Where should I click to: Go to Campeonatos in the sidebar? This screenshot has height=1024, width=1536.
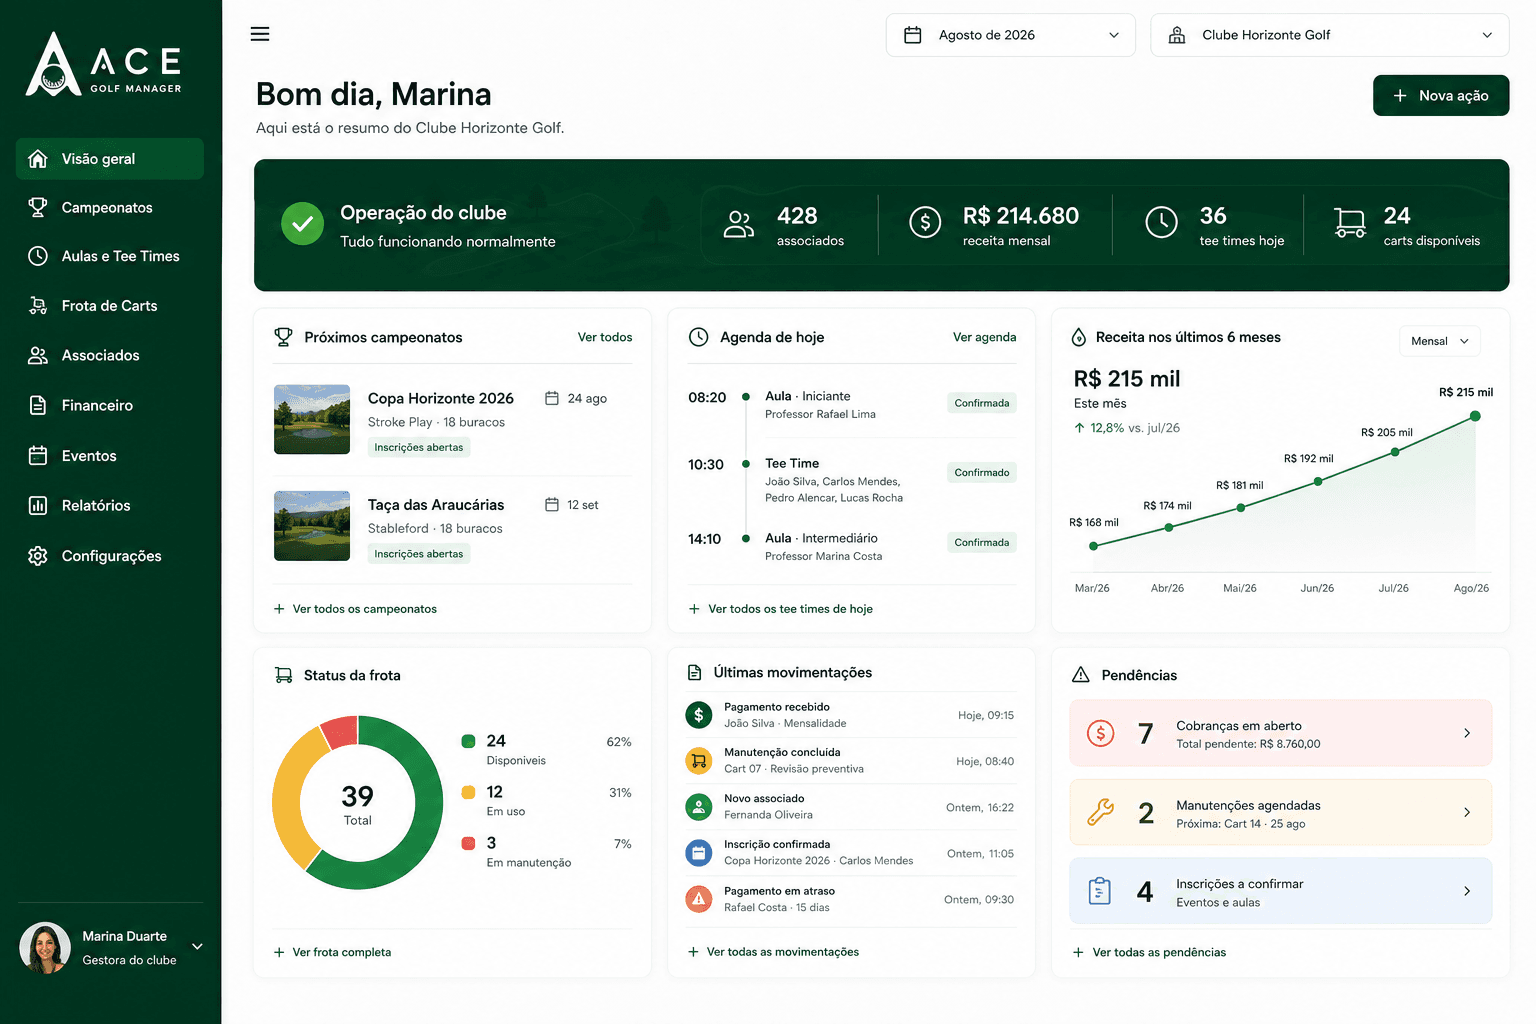coord(110,207)
